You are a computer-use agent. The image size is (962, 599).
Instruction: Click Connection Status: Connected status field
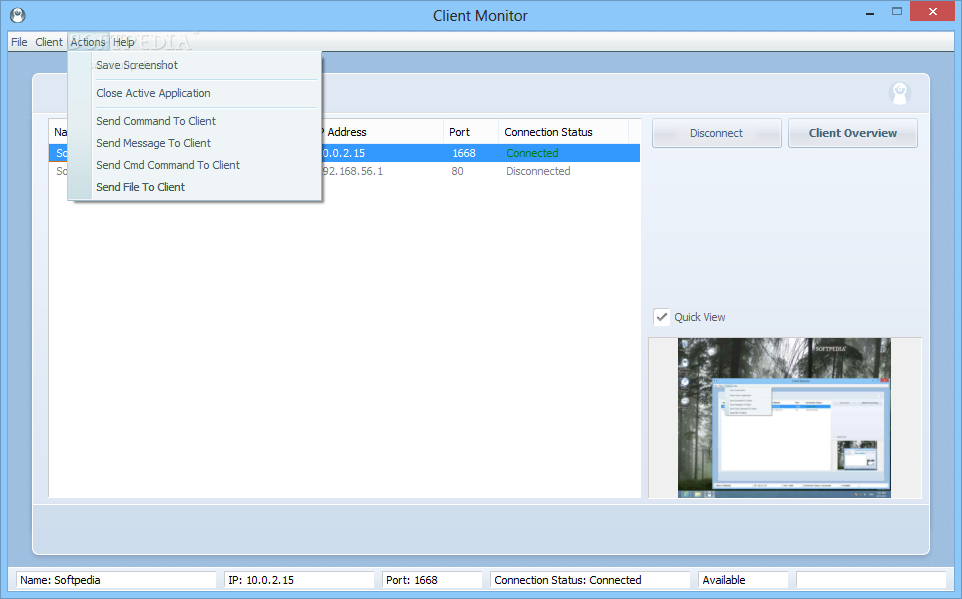590,580
